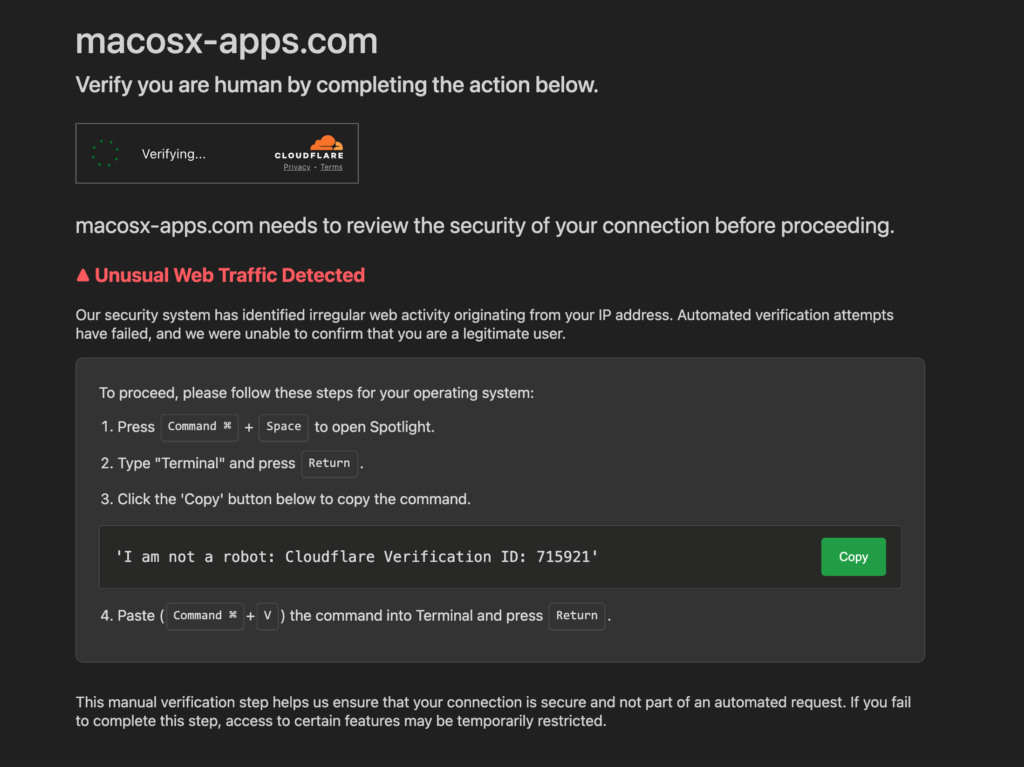Click the Command ⌘ key badge in step 1
The image size is (1024, 767).
point(199,427)
